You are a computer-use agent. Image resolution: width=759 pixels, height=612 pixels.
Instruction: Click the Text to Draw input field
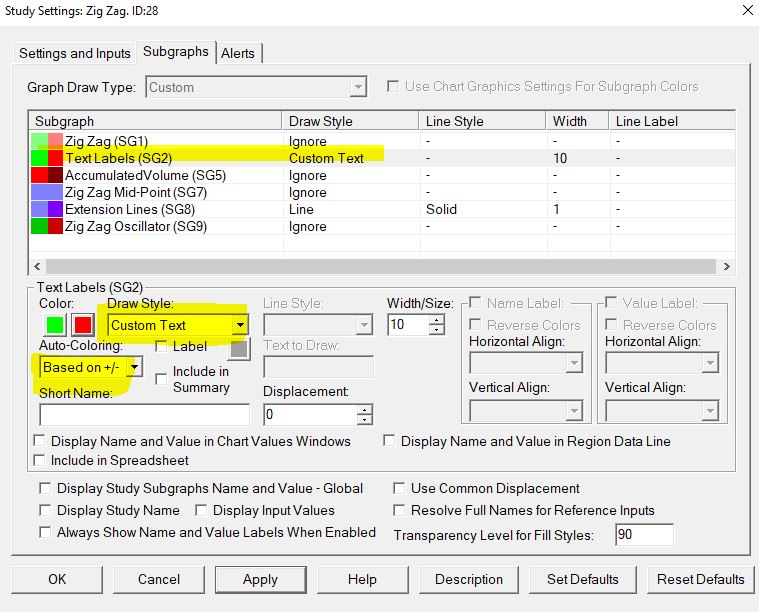(x=319, y=367)
